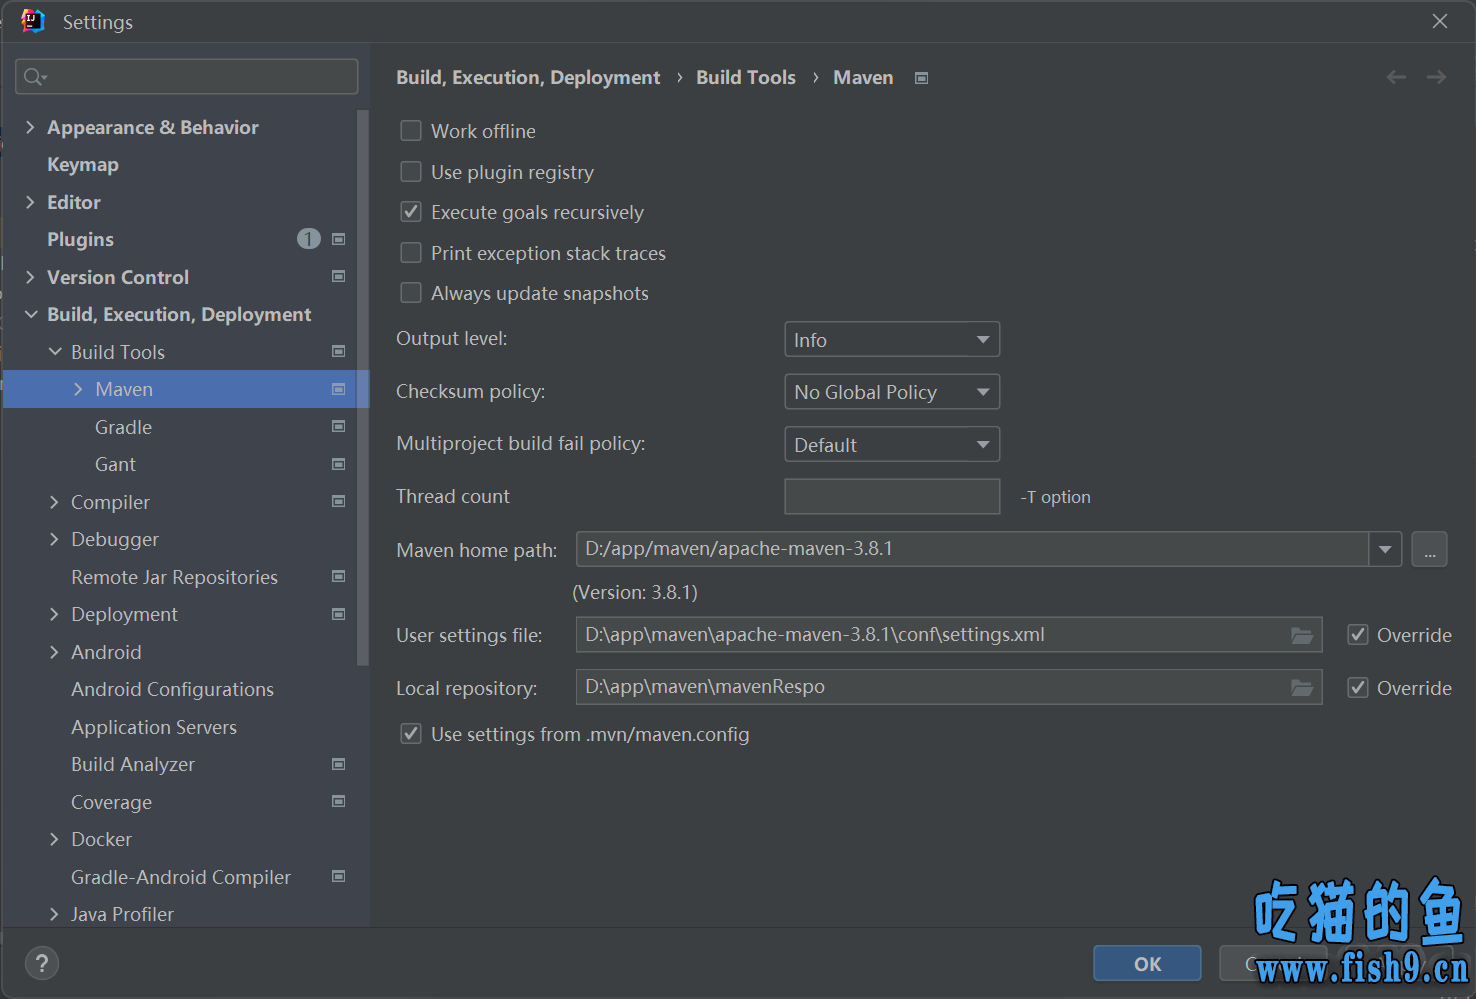Toggle Override for Local repository

click(x=1358, y=688)
